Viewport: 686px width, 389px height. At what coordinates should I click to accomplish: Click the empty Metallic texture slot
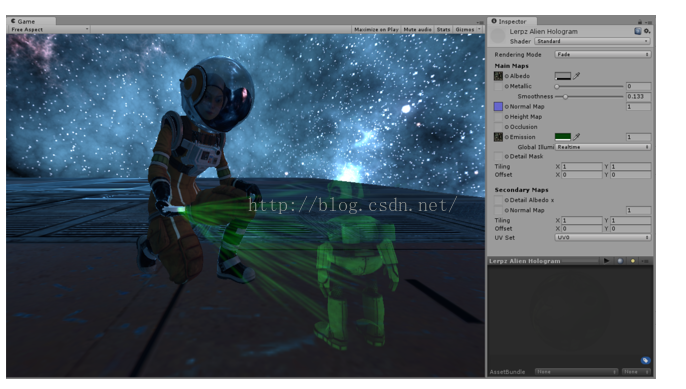click(x=498, y=86)
